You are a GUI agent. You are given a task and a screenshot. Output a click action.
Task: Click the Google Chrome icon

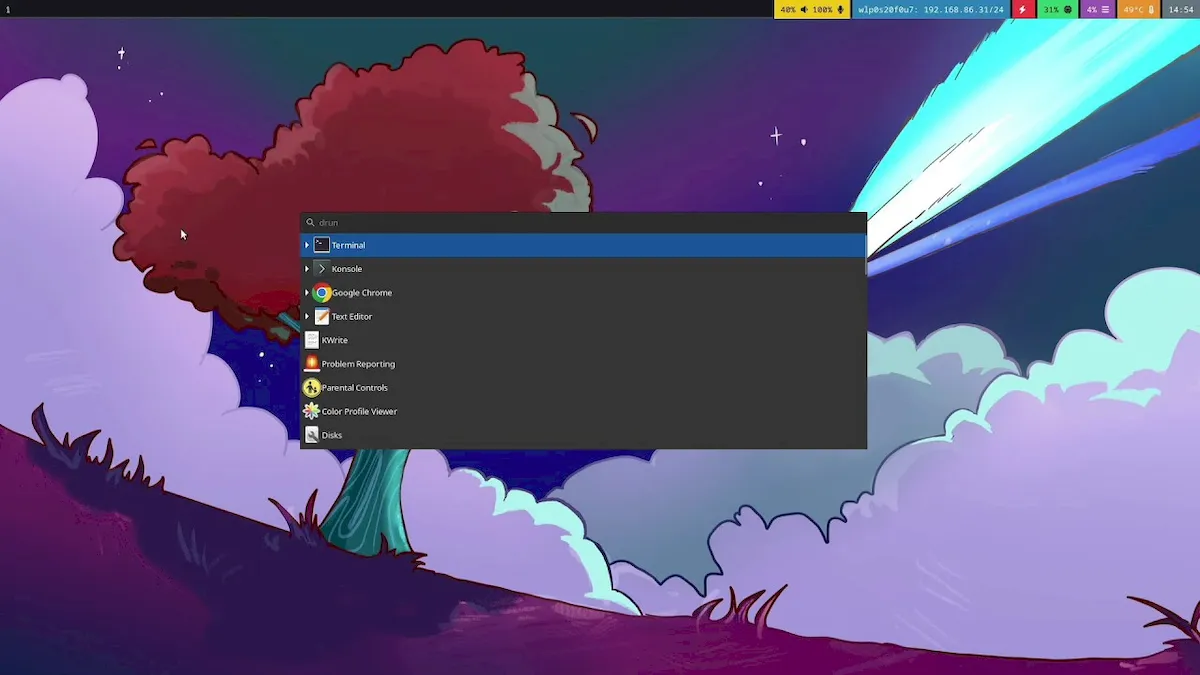[321, 293]
